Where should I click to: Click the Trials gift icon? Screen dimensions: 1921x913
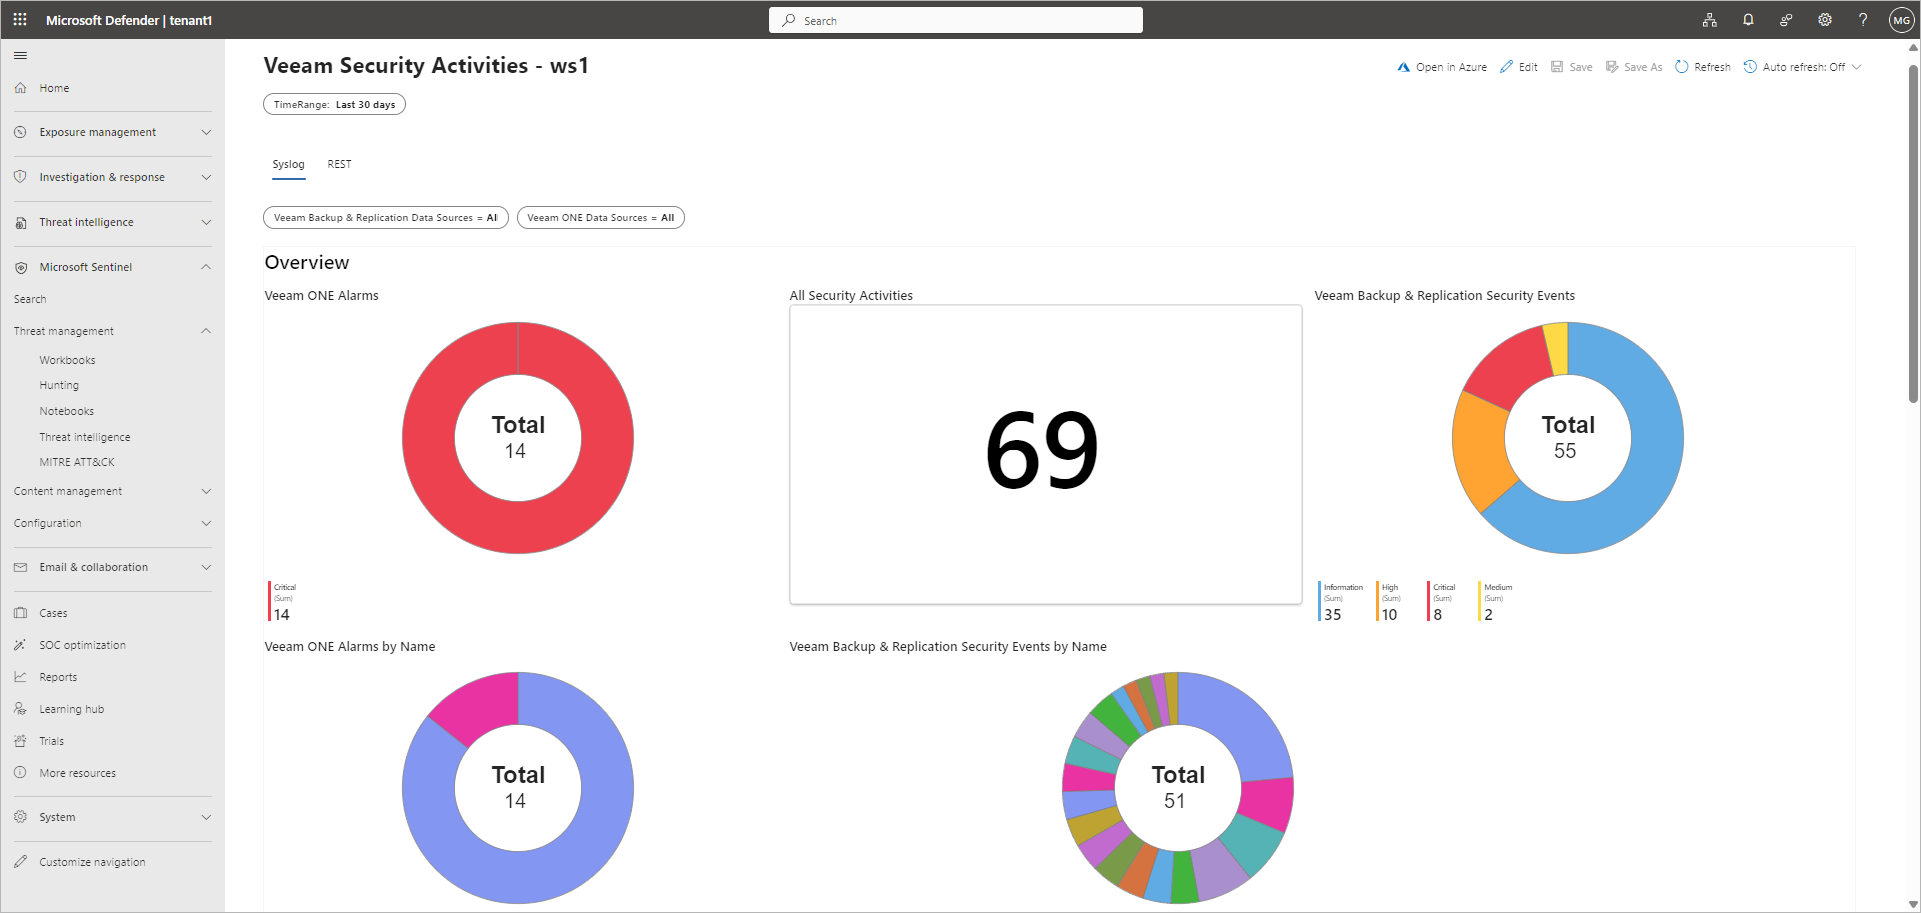tap(20, 741)
